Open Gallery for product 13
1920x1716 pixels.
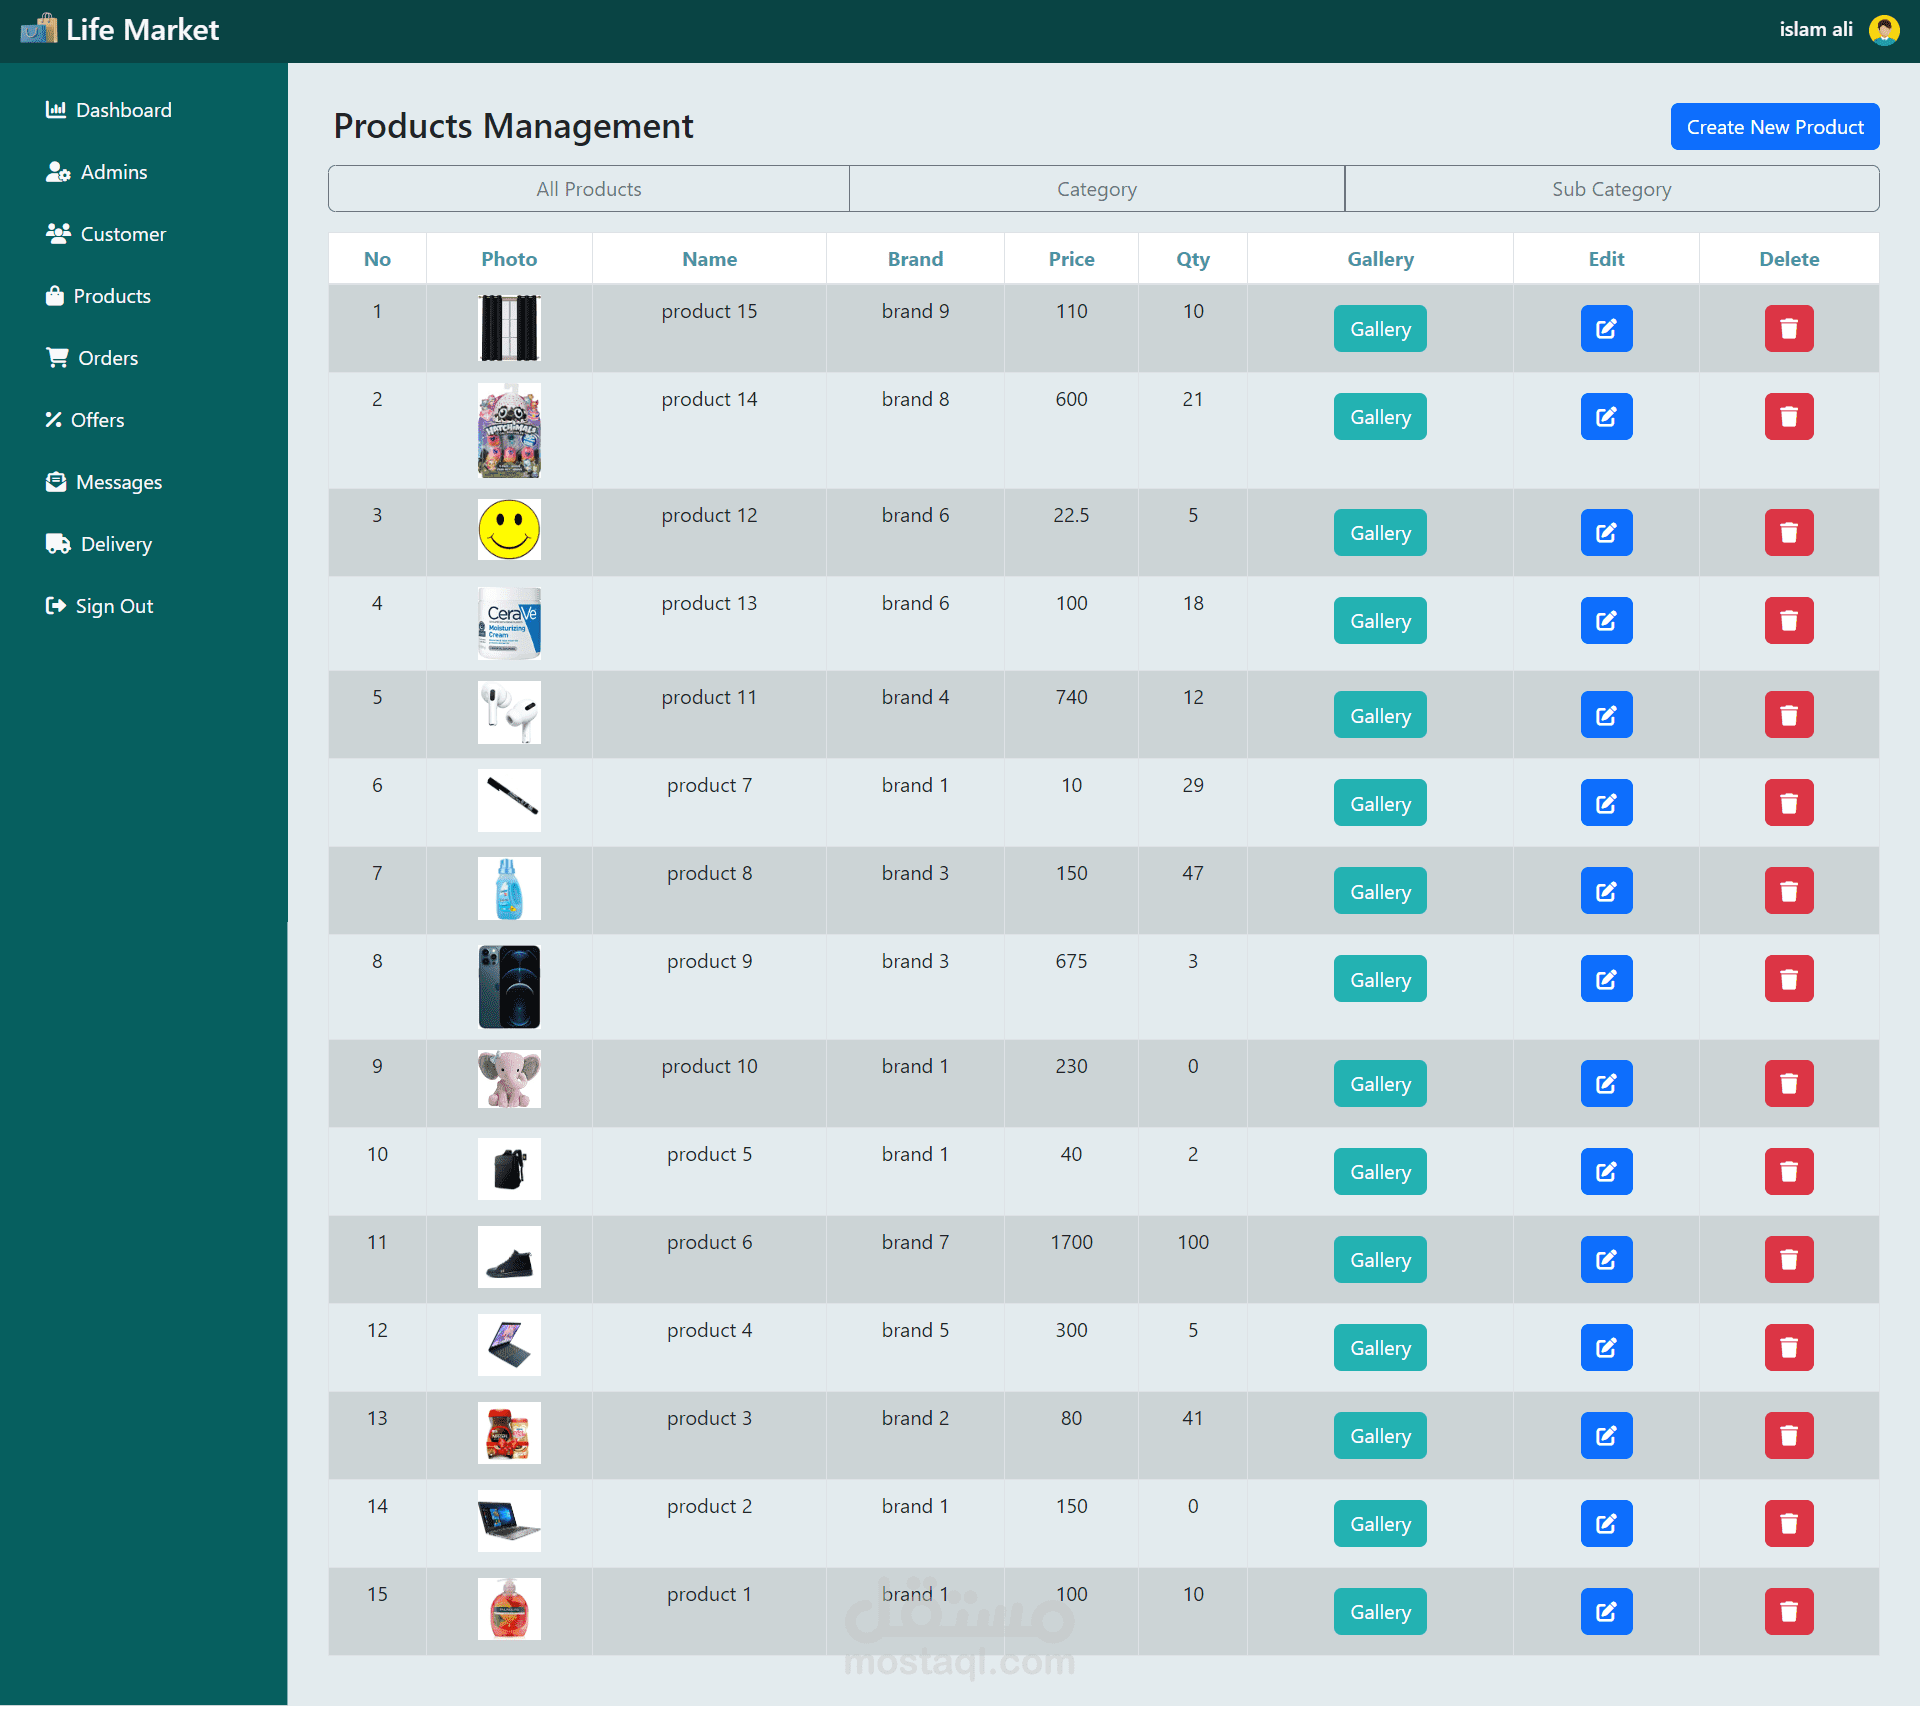coord(1379,621)
